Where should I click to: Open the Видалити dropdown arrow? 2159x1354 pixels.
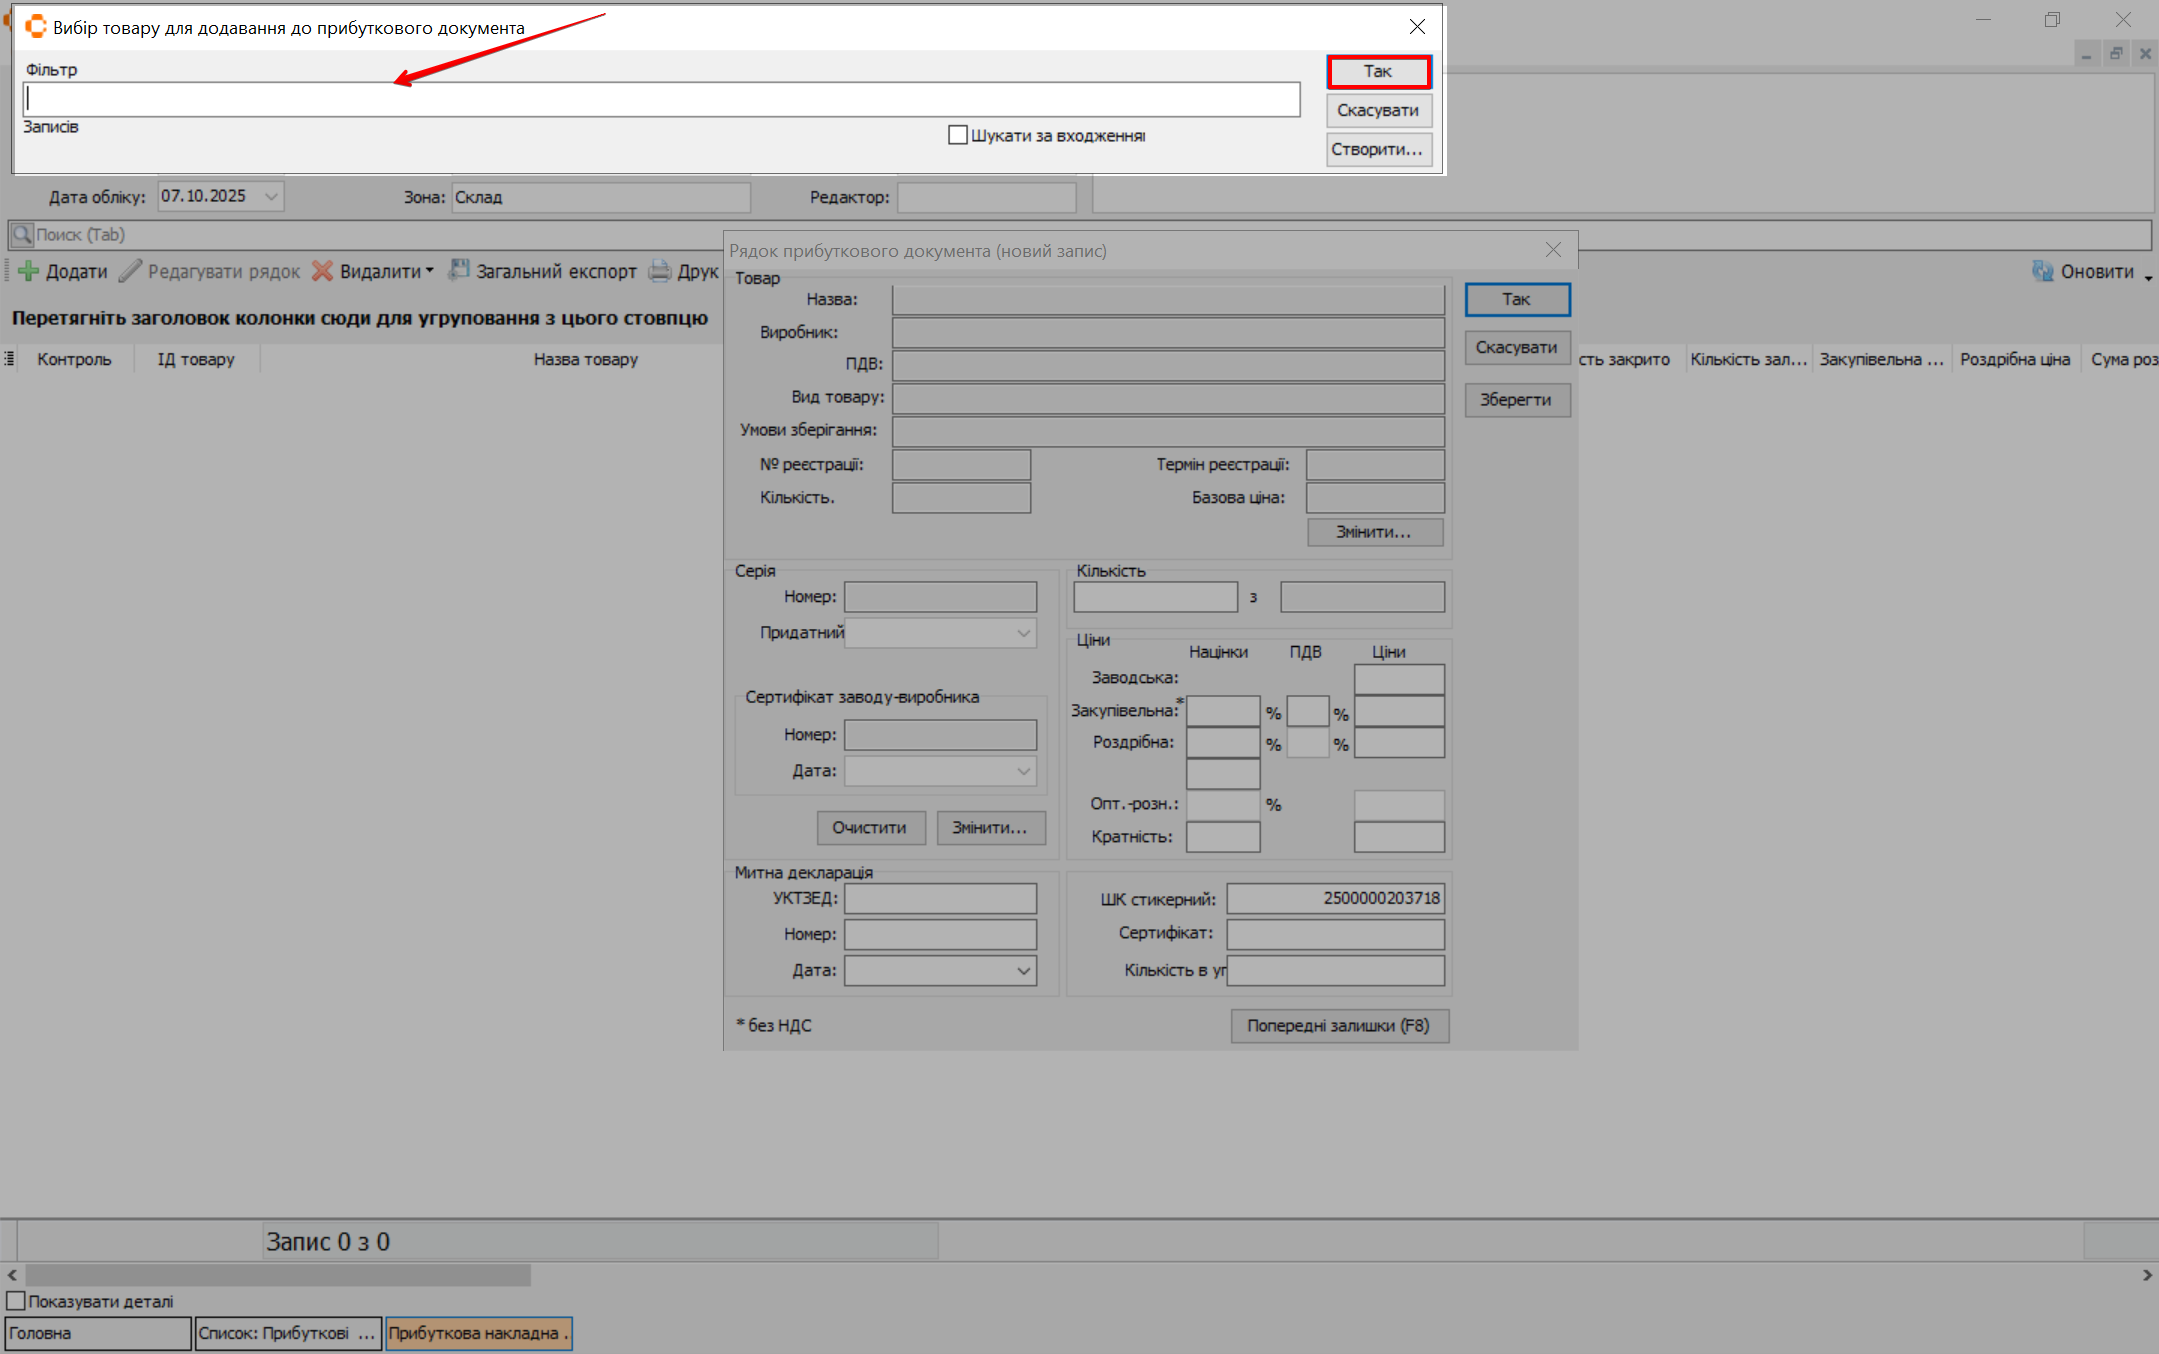coord(430,270)
